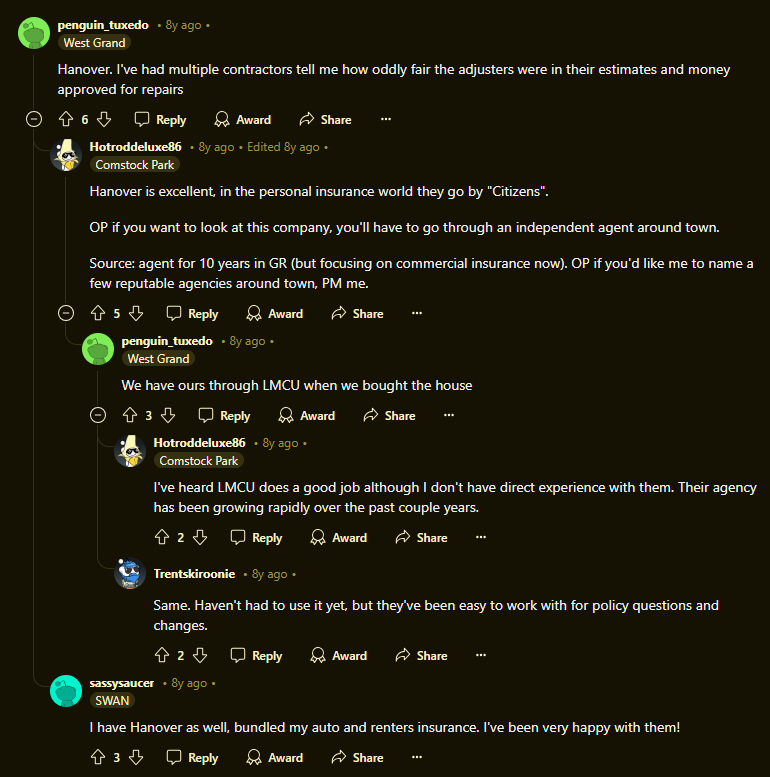Open Trentskiroonie's profile link

194,574
